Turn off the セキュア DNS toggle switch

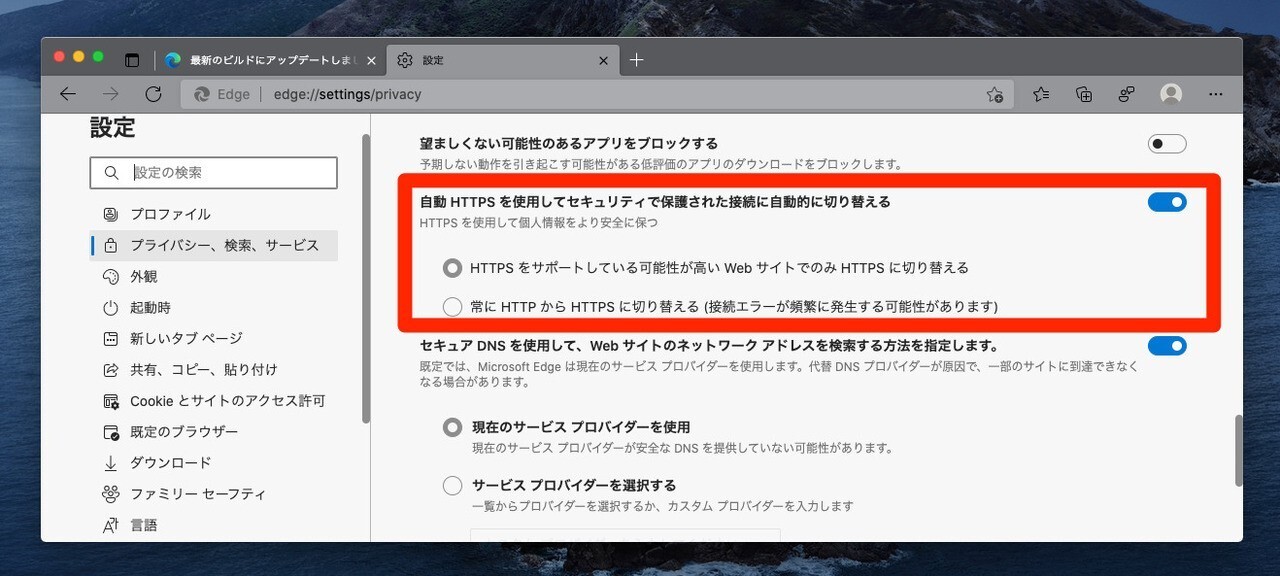[x=1167, y=346]
